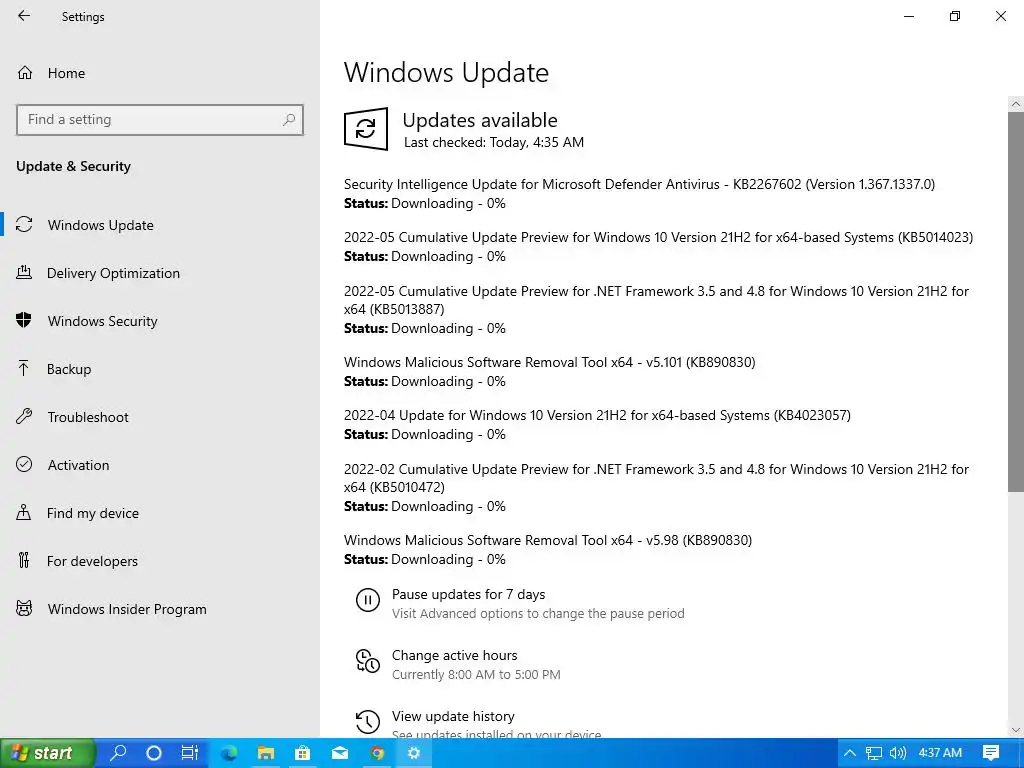Click the Updates available heading
1024x768 pixels.
tap(480, 120)
